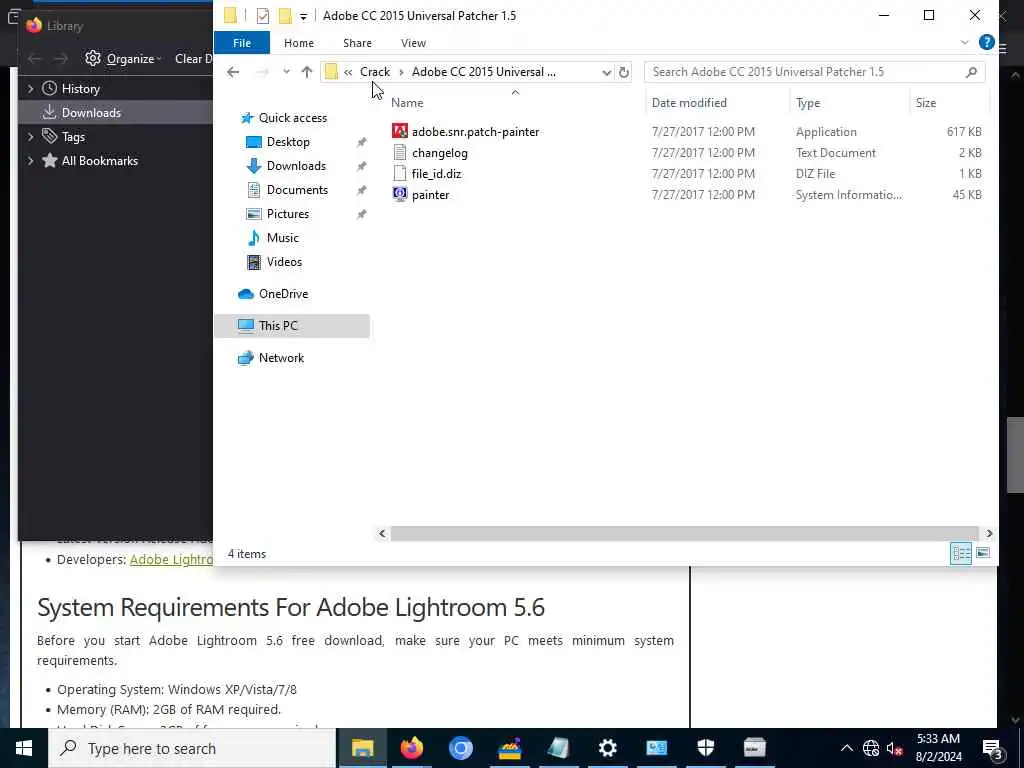1024x768 pixels.
Task: Open the Windows Start menu
Action: pos(24,748)
